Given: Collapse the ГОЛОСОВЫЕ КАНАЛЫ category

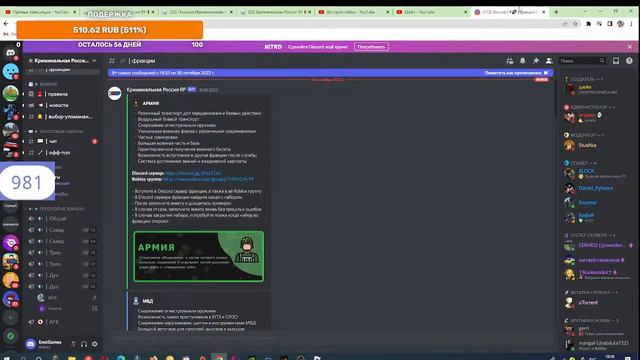Looking at the screenshot, I should point(61,209).
